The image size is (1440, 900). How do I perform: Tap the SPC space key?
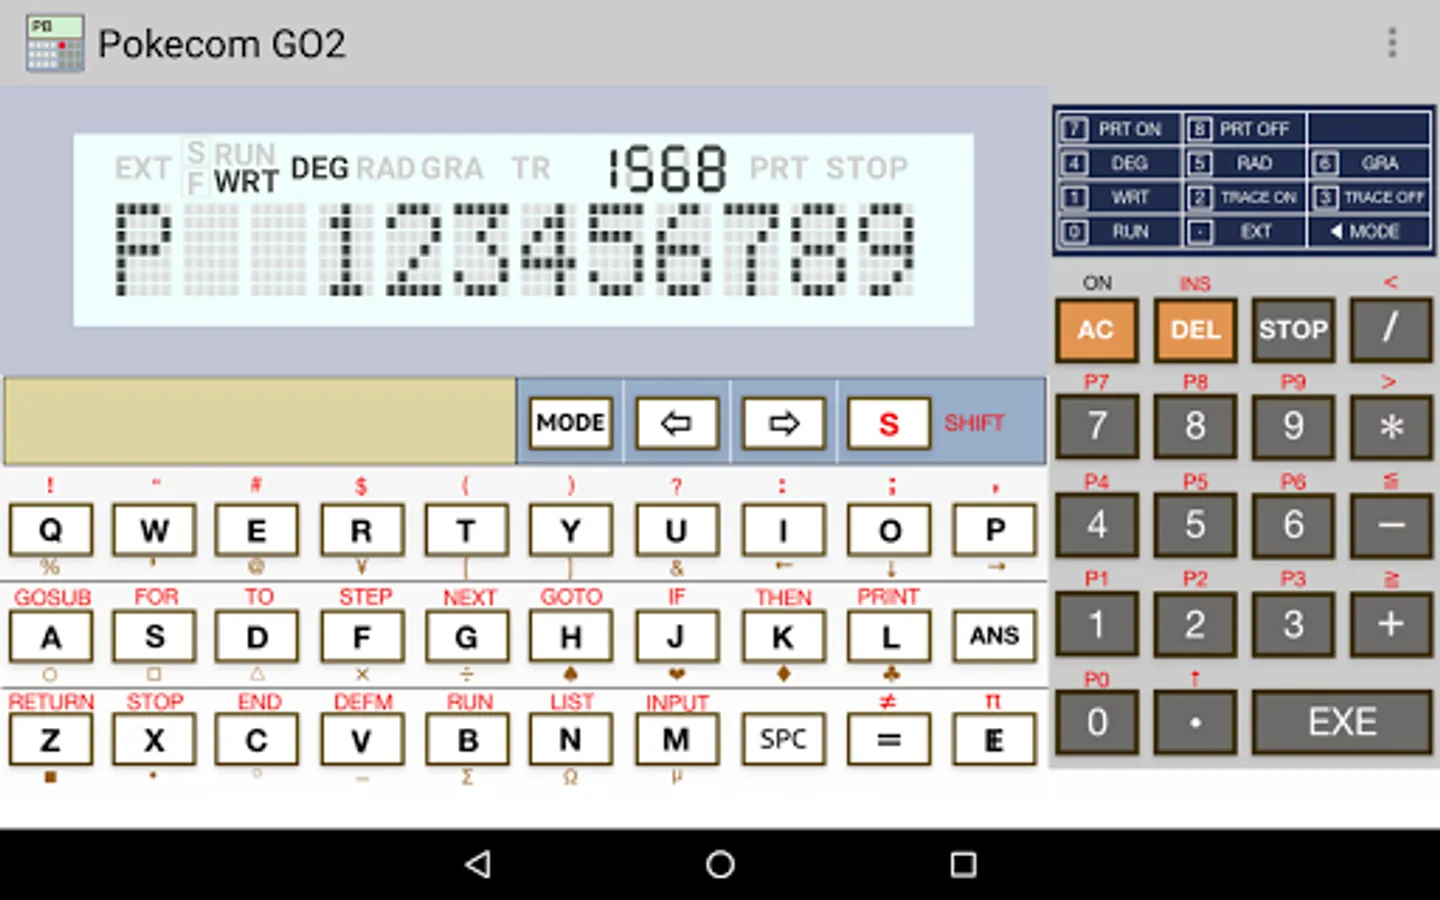pyautogui.click(x=783, y=740)
